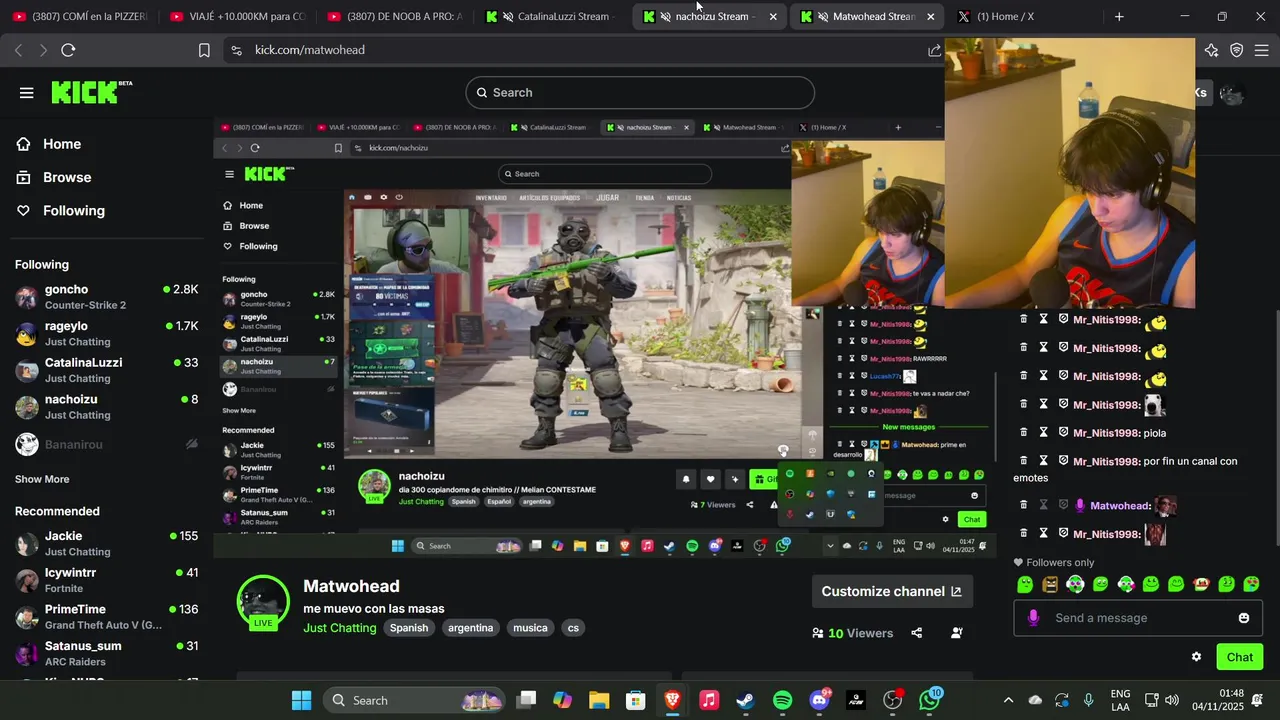Click the Customize channel button

(891, 591)
